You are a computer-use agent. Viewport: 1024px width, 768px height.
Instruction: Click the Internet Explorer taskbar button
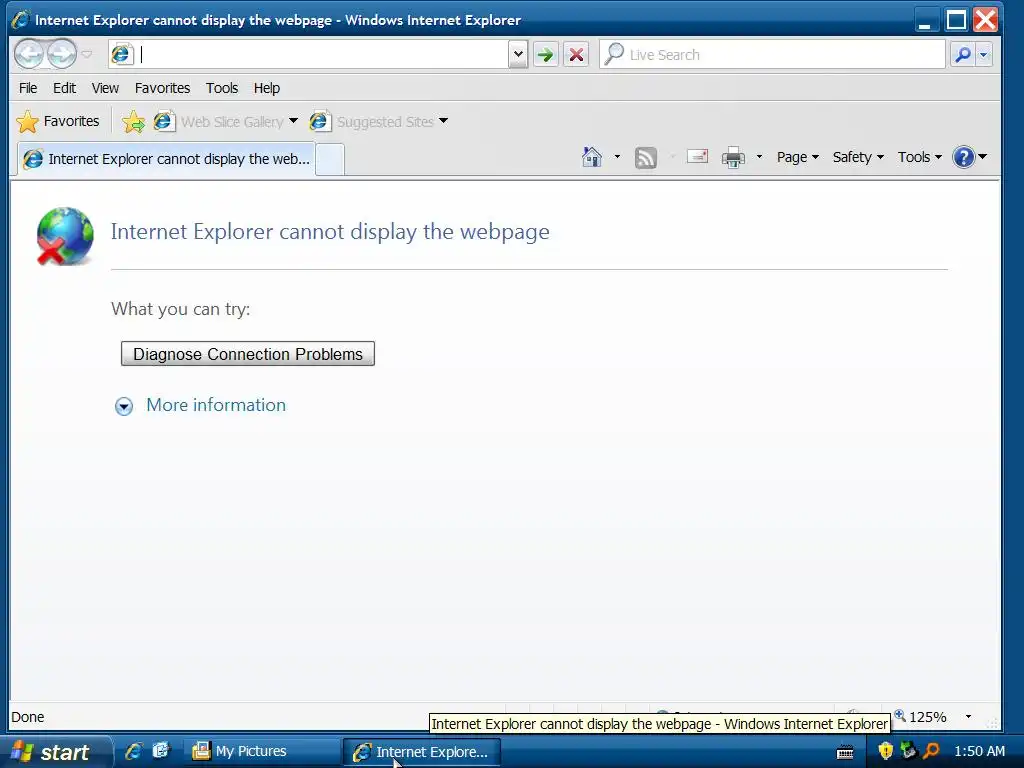click(421, 752)
